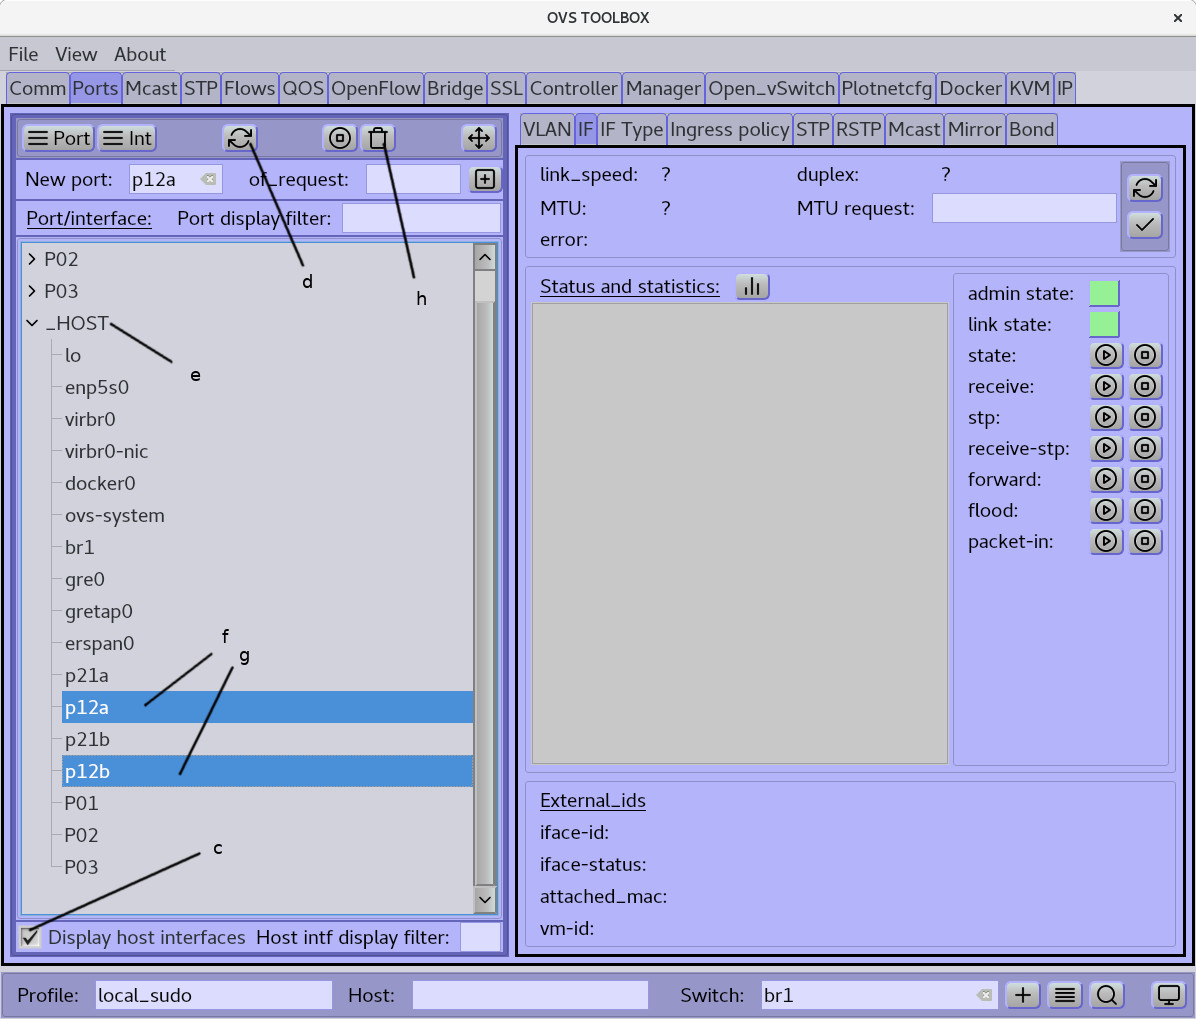Click play icon for flood row
This screenshot has width=1196, height=1019.
tap(1106, 510)
